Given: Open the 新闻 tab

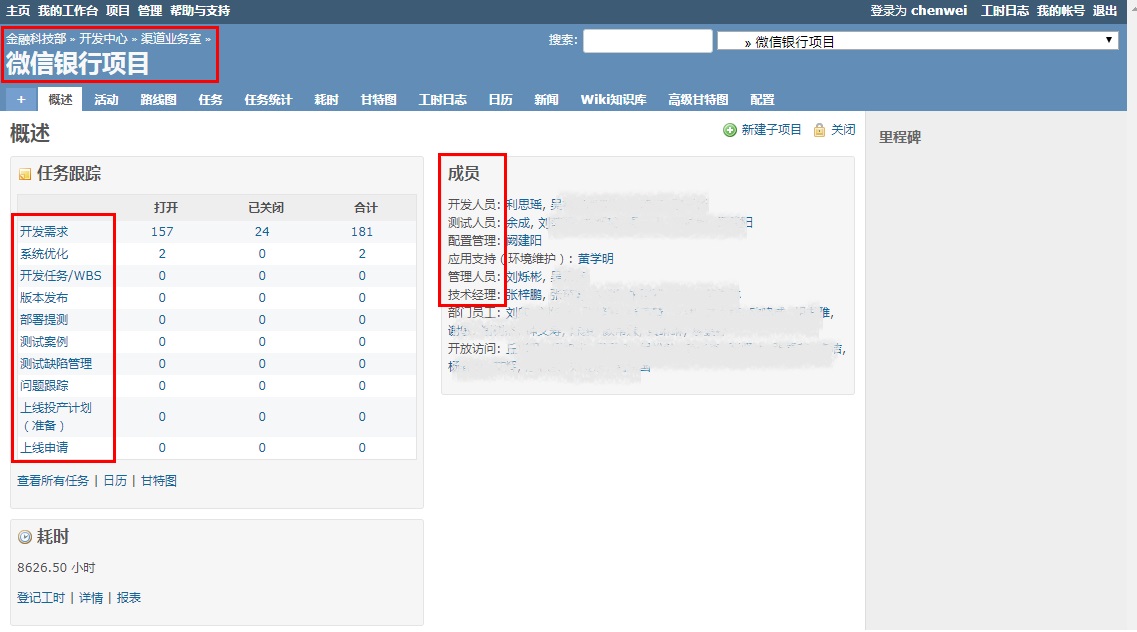Looking at the screenshot, I should click(546, 99).
